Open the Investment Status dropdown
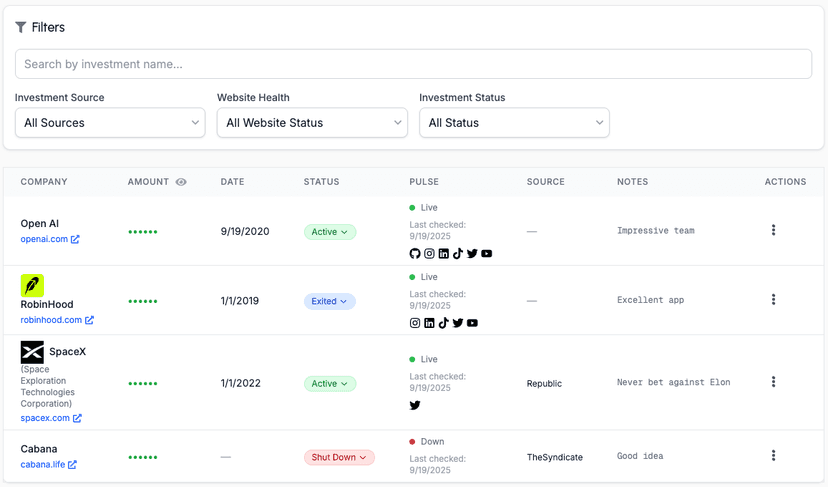The width and height of the screenshot is (828, 487). point(514,123)
